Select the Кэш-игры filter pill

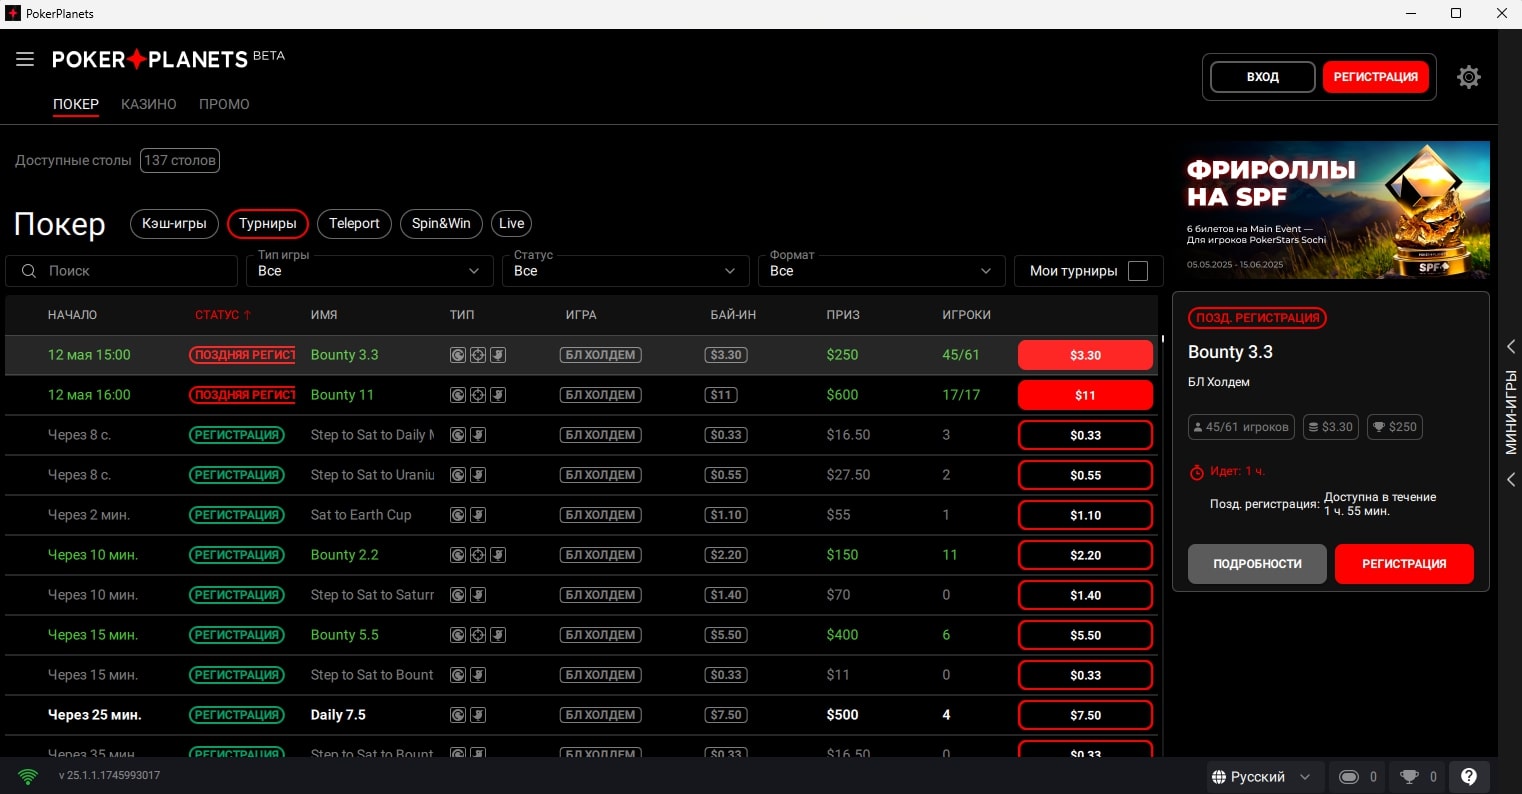pos(174,223)
